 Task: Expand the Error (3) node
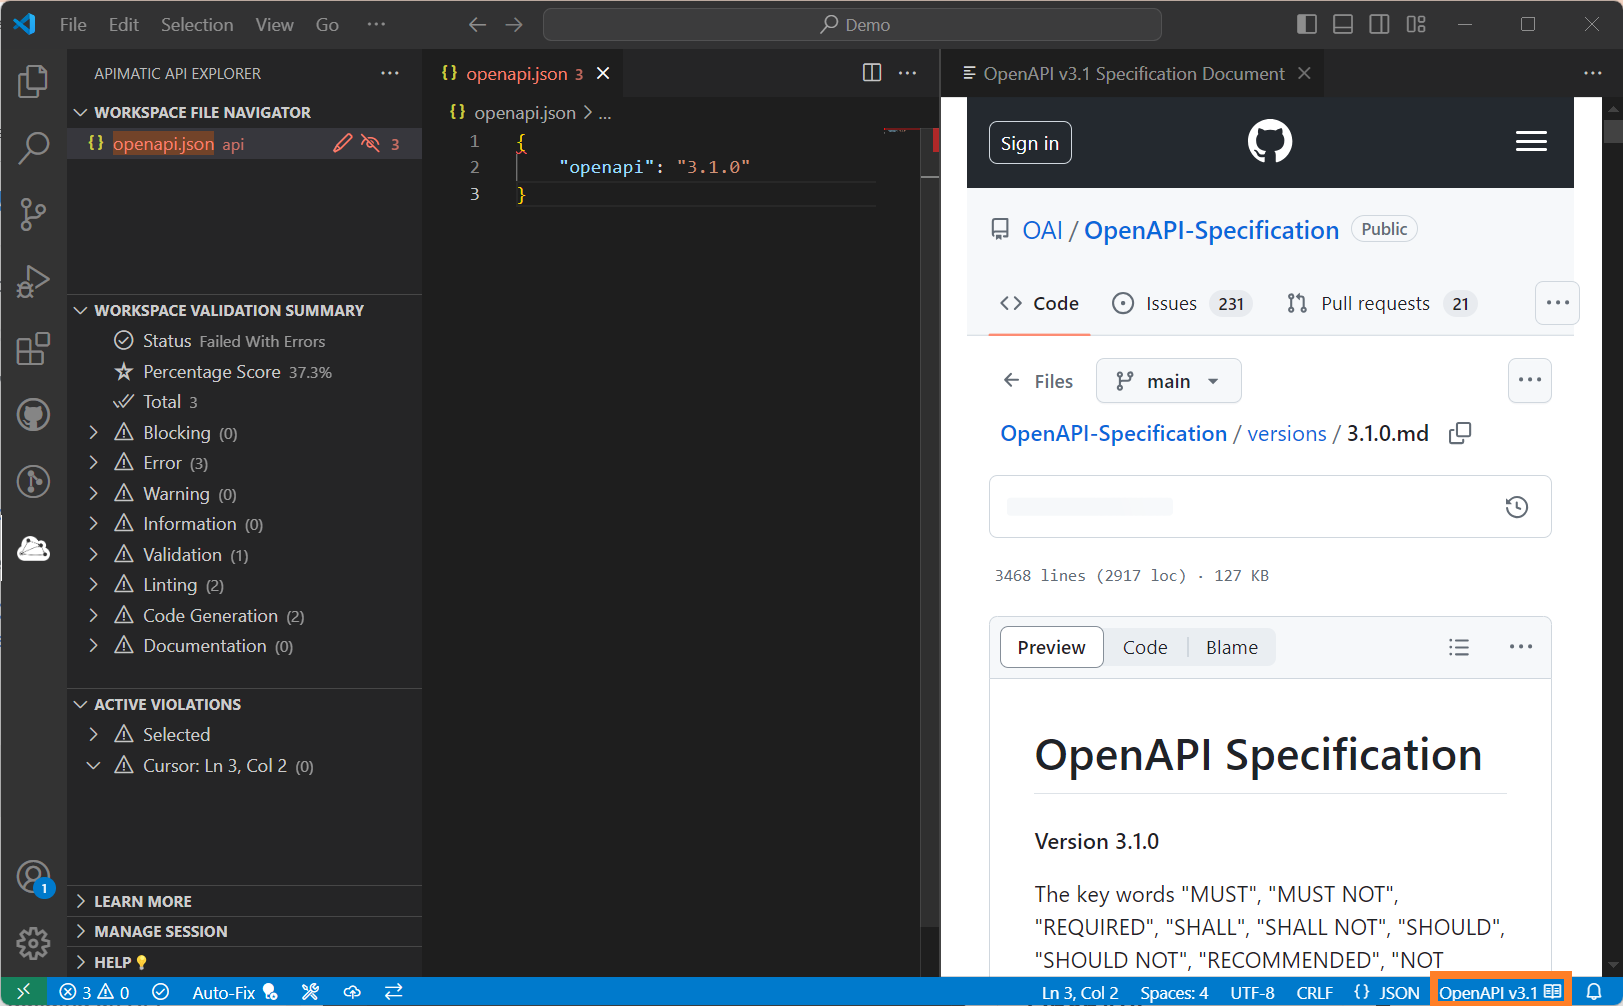[x=93, y=463]
